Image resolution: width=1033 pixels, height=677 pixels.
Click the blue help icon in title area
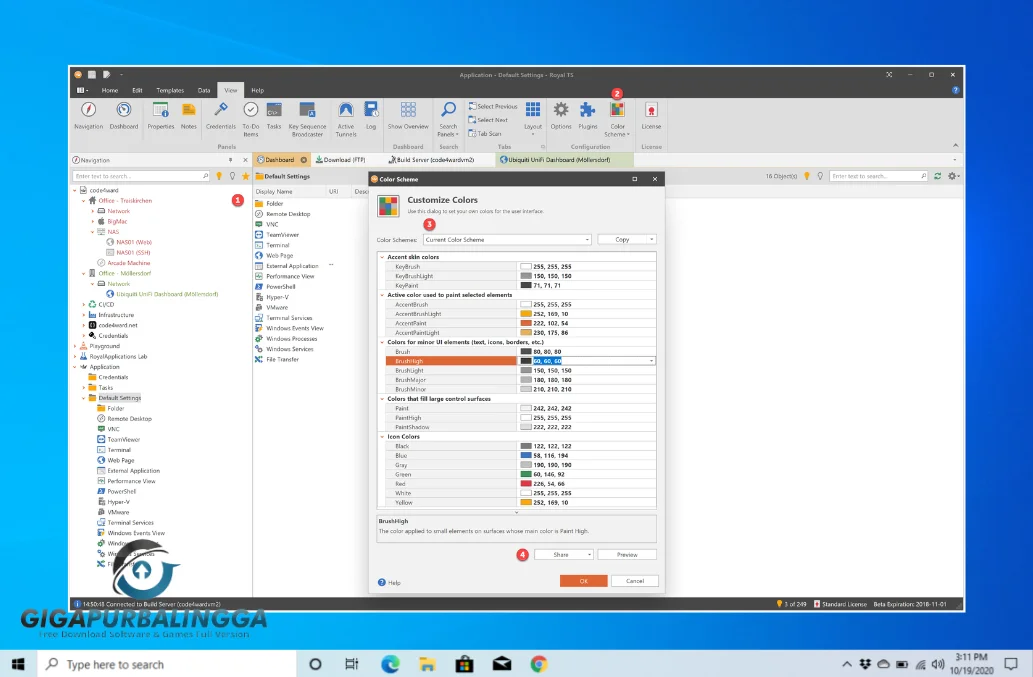click(955, 90)
